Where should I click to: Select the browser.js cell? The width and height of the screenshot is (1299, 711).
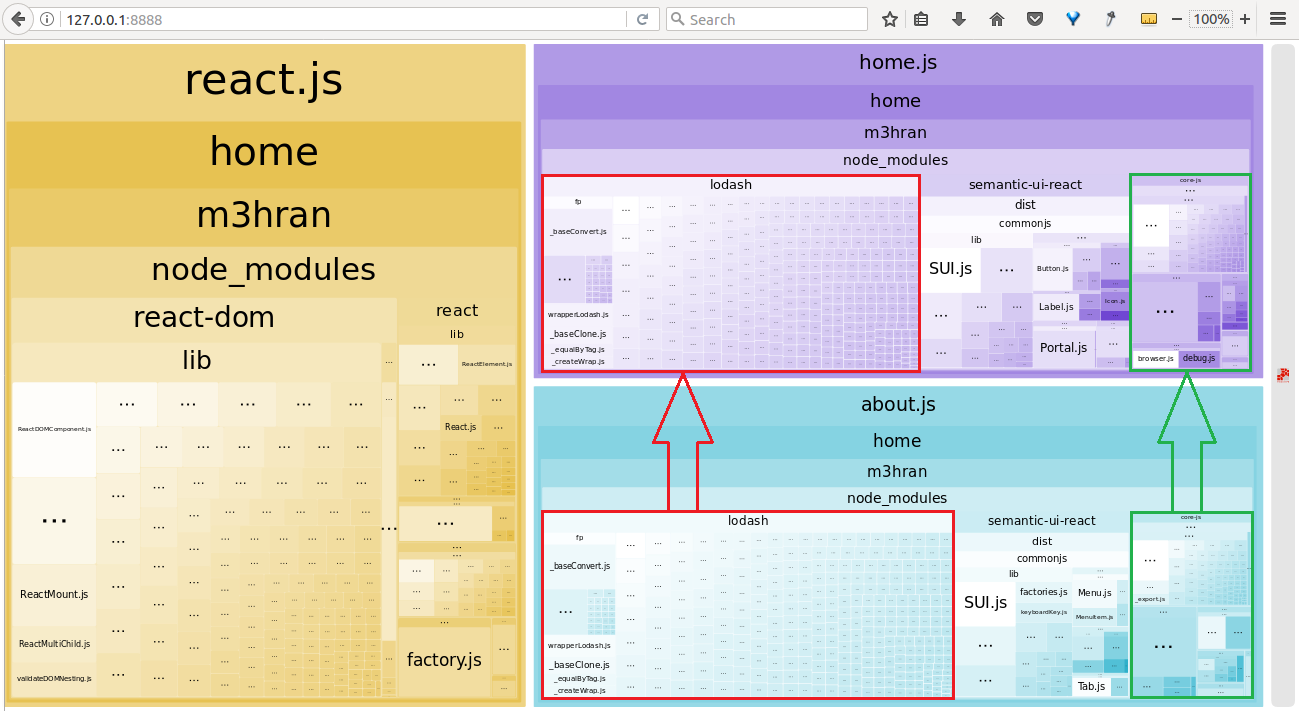tap(1155, 358)
